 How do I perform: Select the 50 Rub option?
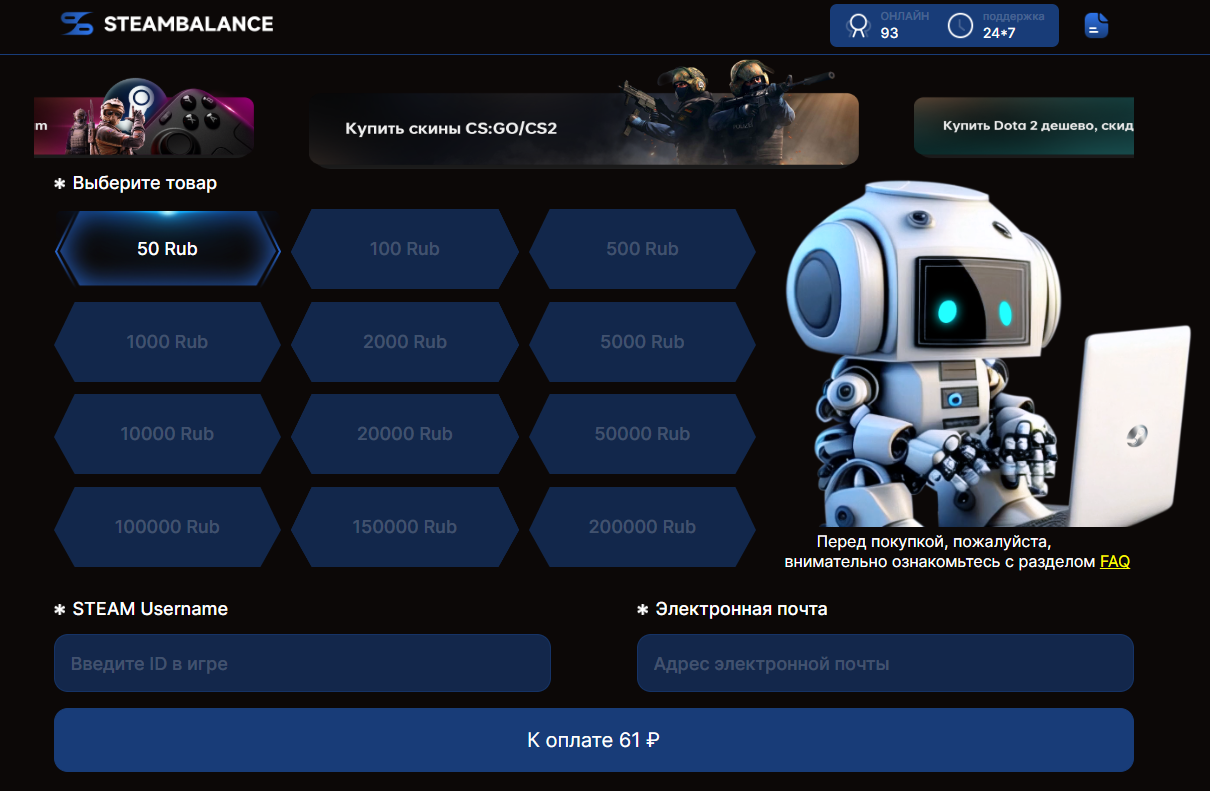167,249
